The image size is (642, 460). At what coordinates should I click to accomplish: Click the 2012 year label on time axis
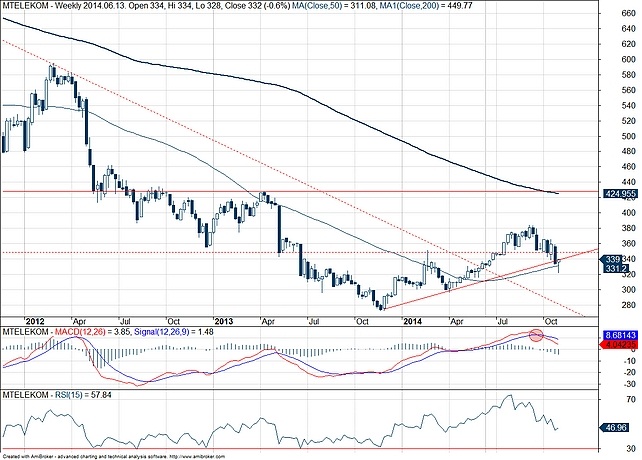pyautogui.click(x=35, y=322)
